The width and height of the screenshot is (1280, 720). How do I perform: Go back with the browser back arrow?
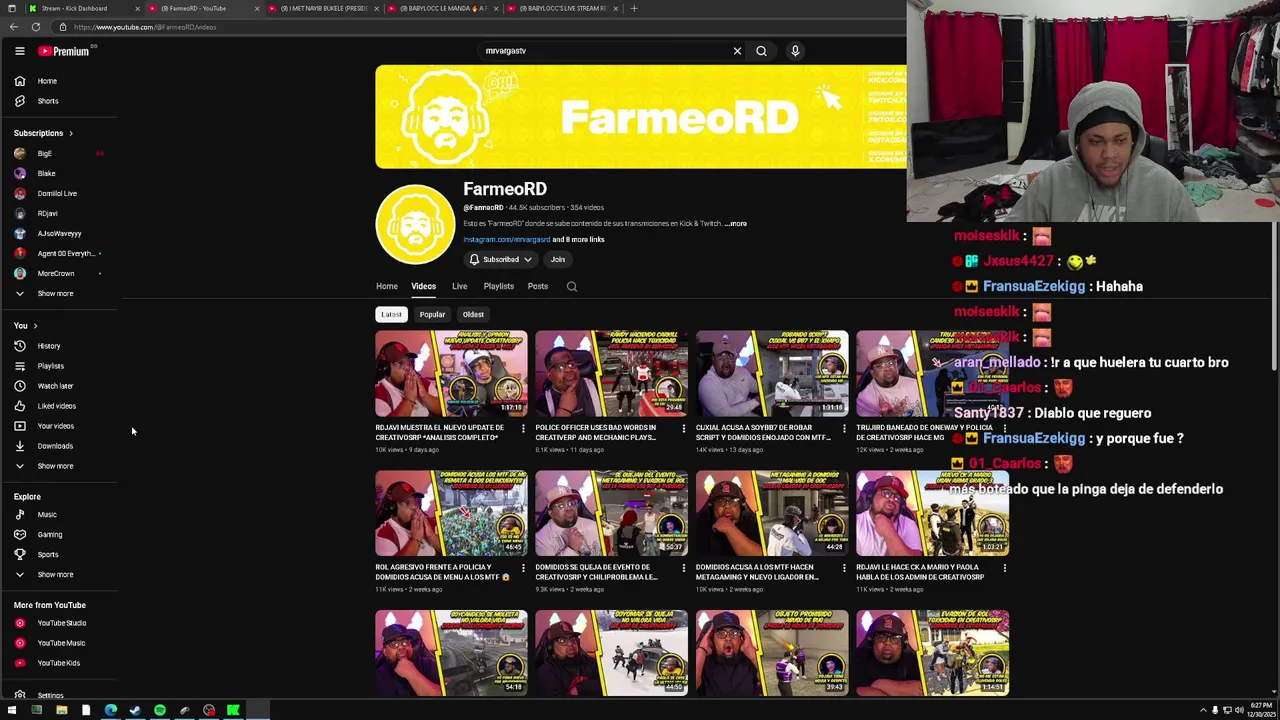pyautogui.click(x=14, y=27)
